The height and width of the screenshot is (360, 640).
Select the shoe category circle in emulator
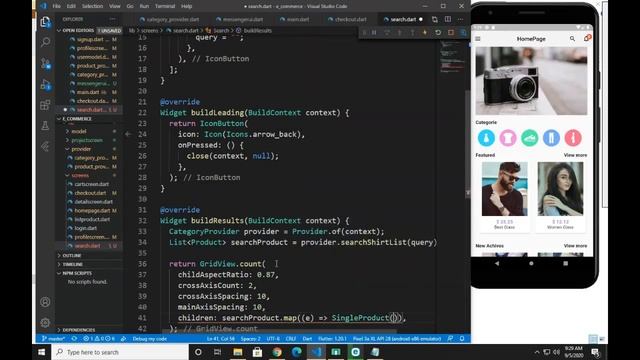529,138
